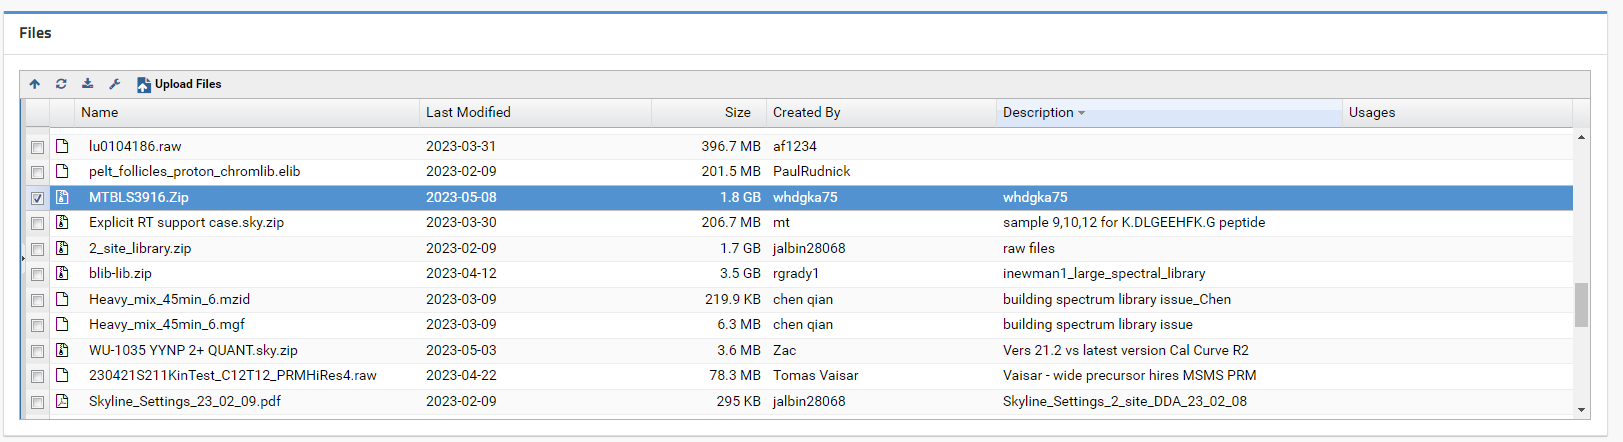Open the wrench admin settings icon
Image resolution: width=1623 pixels, height=442 pixels.
tap(114, 84)
